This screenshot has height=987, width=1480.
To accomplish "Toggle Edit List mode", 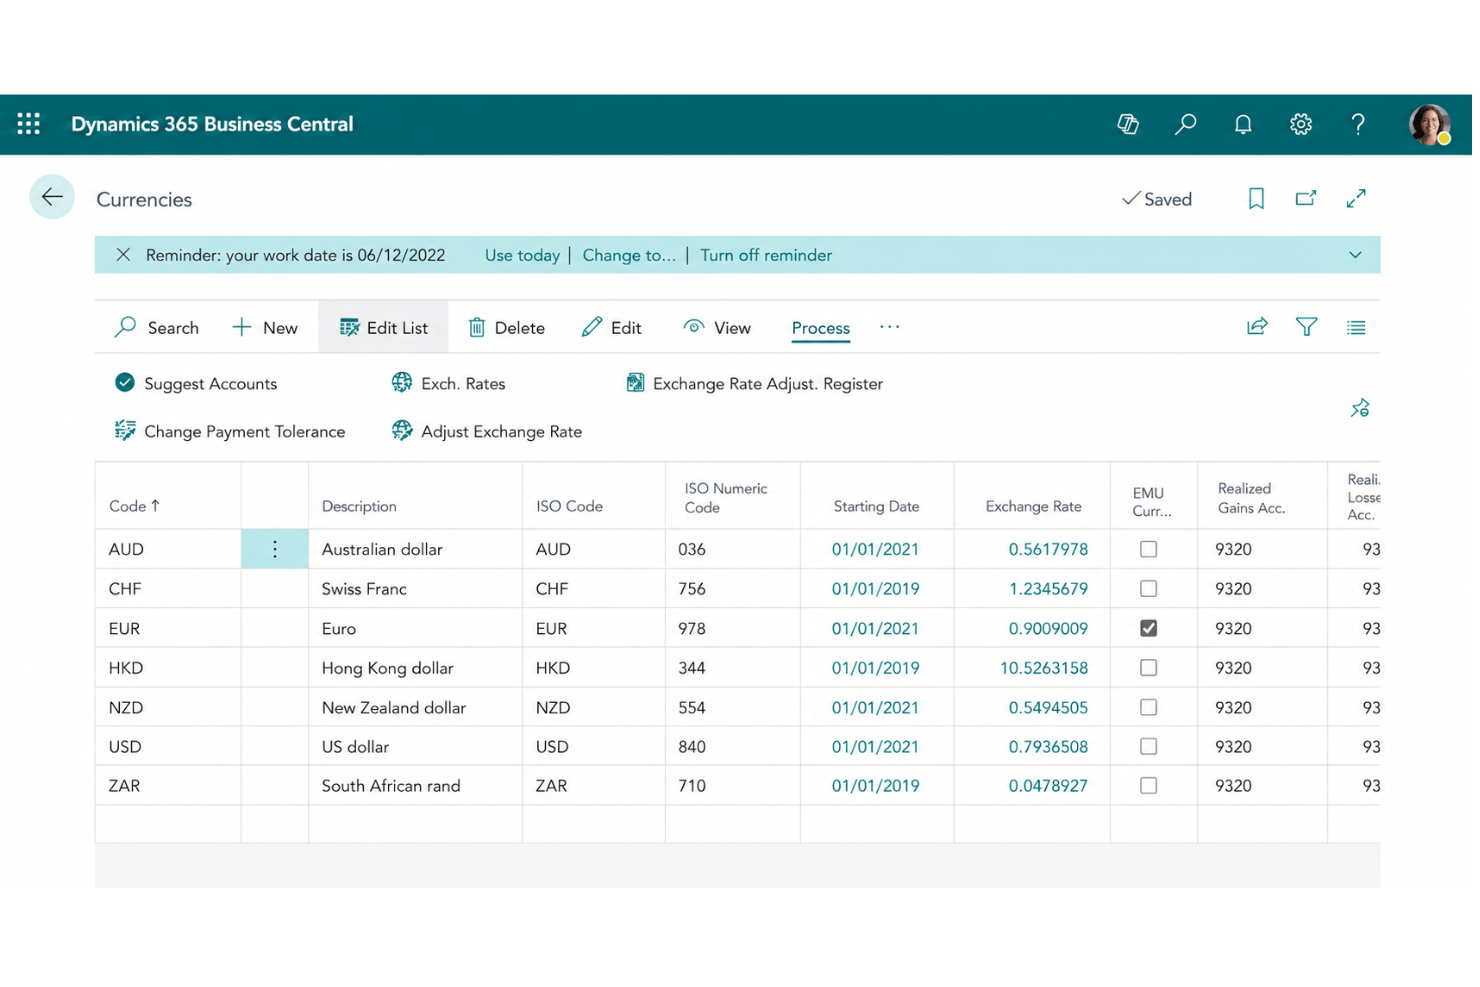I will pyautogui.click(x=385, y=328).
